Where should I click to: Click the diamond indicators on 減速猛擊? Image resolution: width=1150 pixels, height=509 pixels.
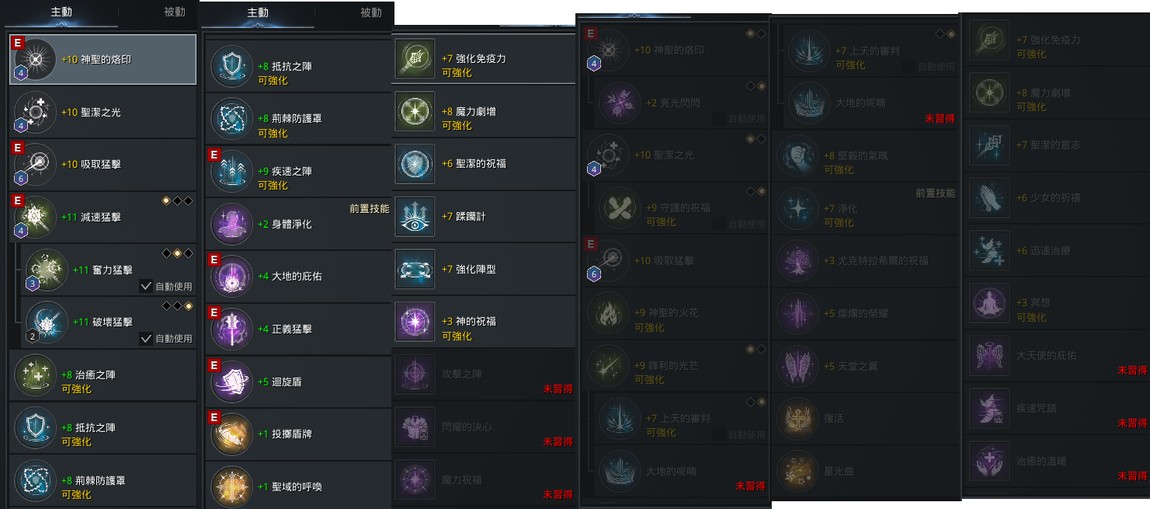pyautogui.click(x=178, y=201)
